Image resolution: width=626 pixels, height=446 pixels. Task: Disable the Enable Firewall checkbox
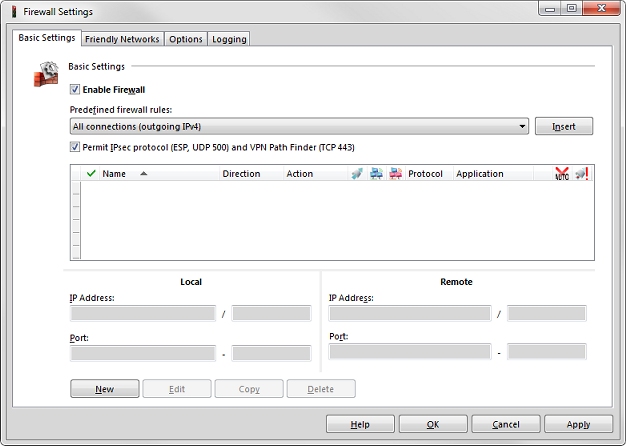tap(75, 90)
